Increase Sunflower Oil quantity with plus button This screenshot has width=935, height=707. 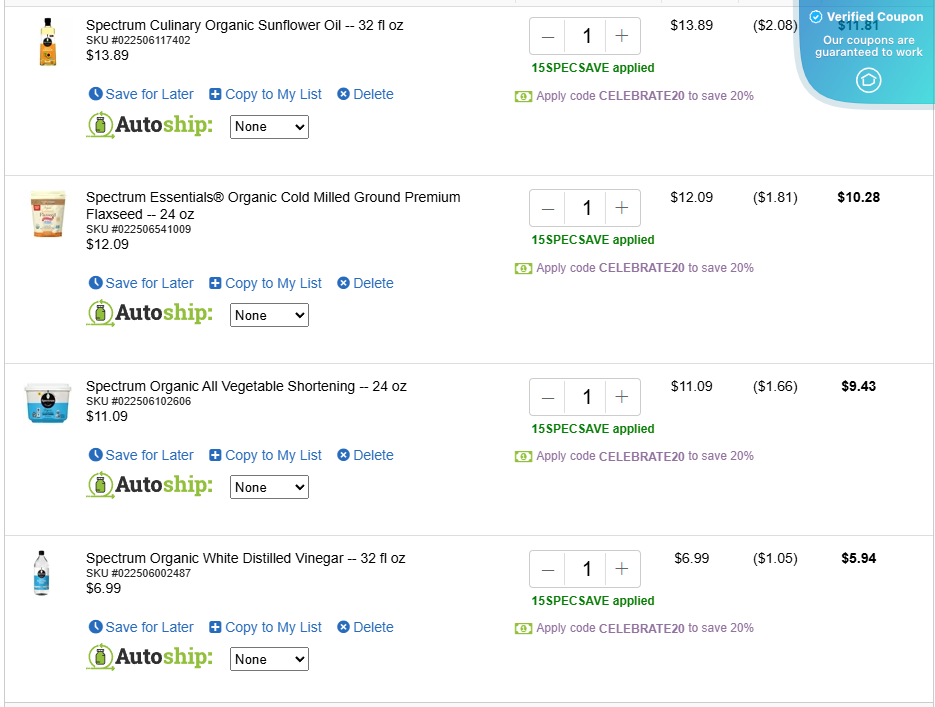622,36
